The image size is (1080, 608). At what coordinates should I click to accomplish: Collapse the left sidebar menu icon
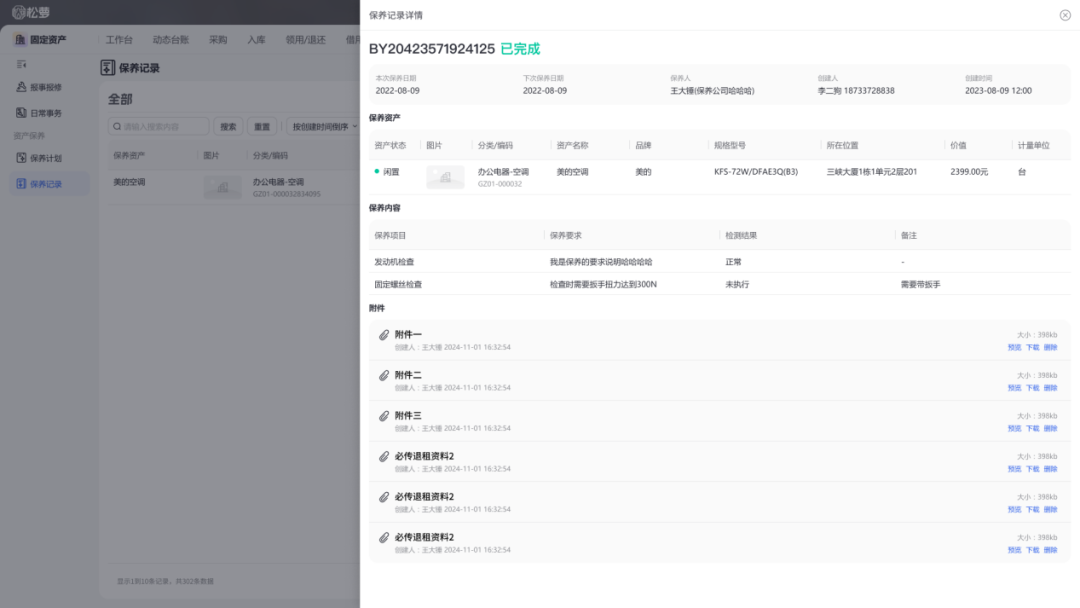(22, 64)
